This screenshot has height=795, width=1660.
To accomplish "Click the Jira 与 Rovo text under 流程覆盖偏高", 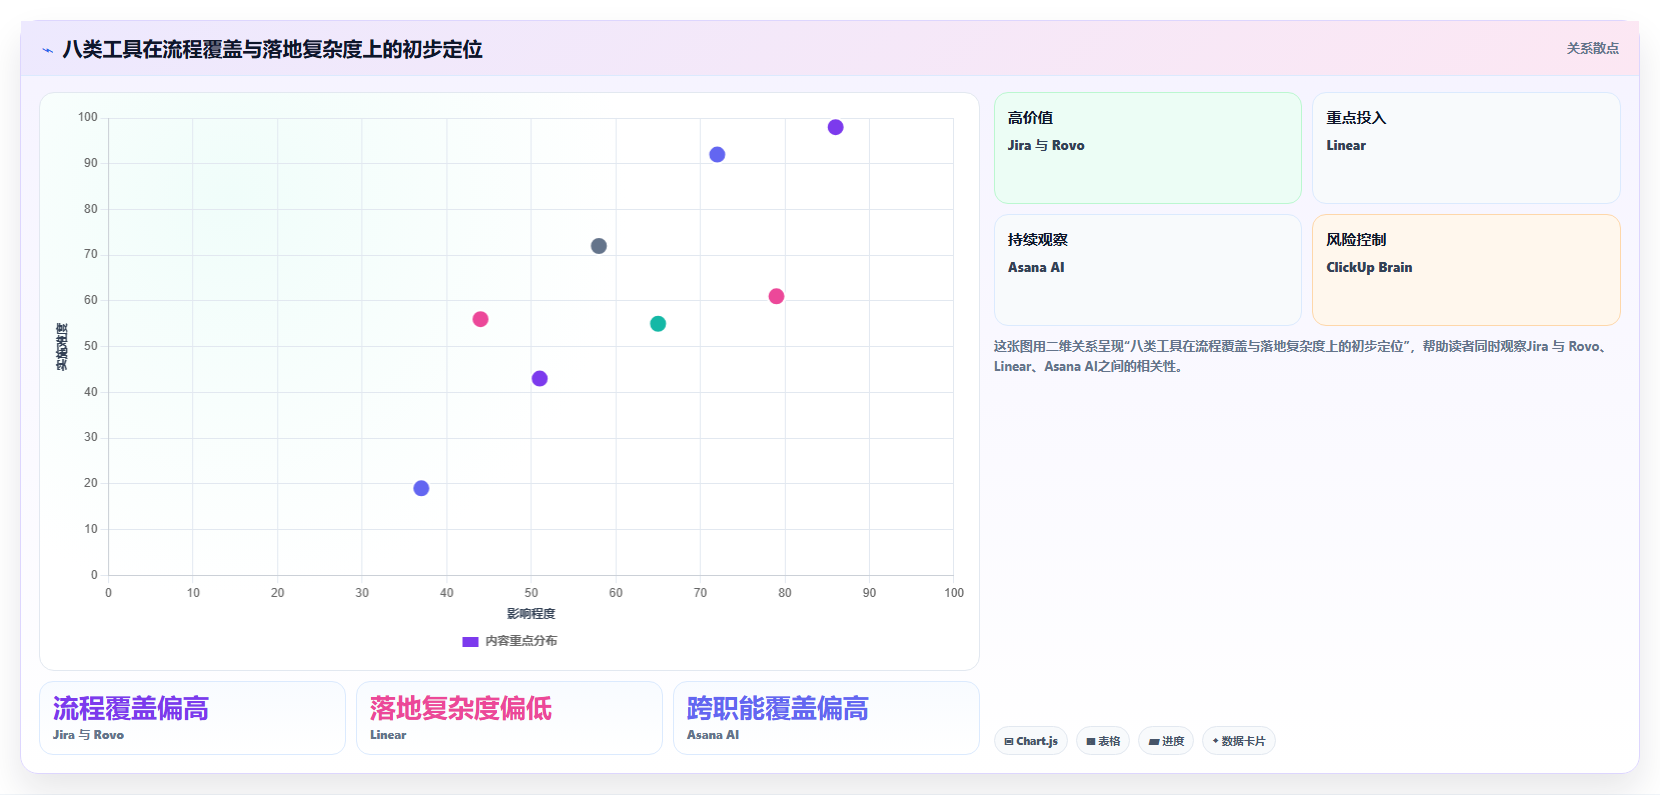I will pyautogui.click(x=88, y=735).
